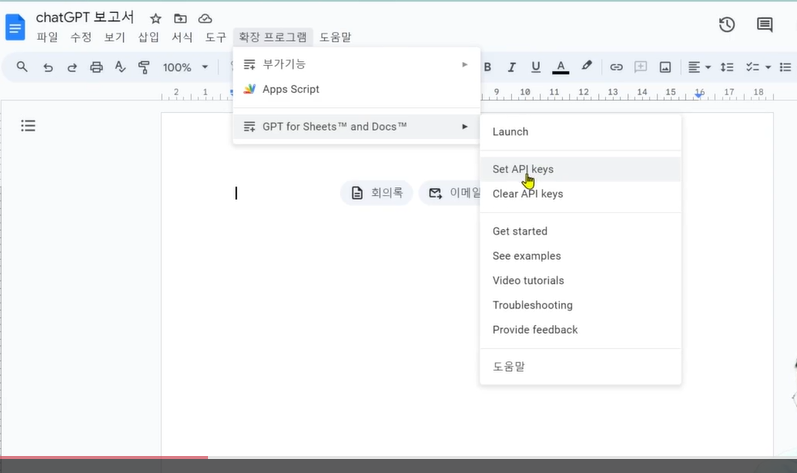This screenshot has height=473, width=797.
Task: Toggle bold formatting
Action: point(487,67)
